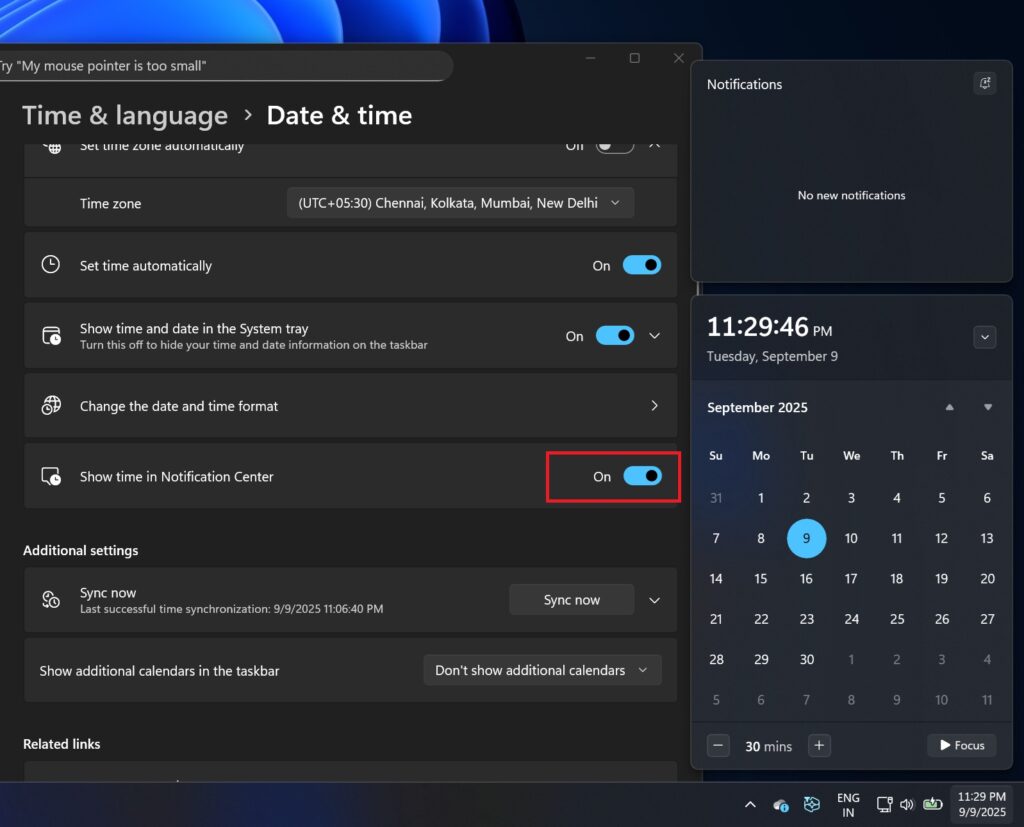This screenshot has height=827, width=1024.
Task: Click the notification settings bell icon
Action: pyautogui.click(x=985, y=83)
